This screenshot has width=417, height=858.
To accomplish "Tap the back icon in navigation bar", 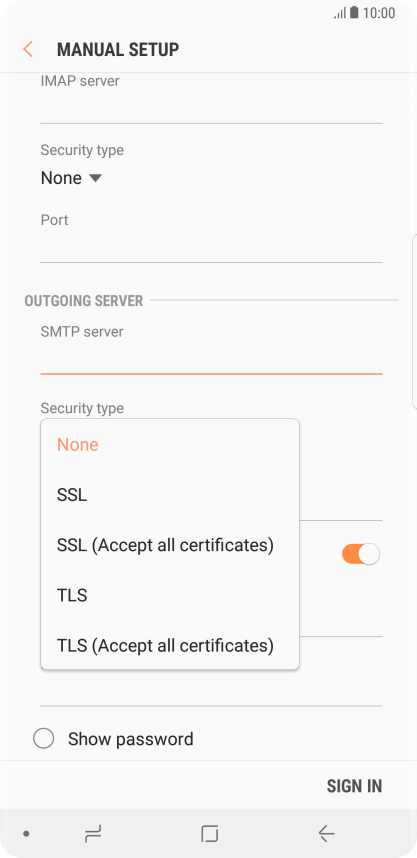I will pyautogui.click(x=326, y=834).
